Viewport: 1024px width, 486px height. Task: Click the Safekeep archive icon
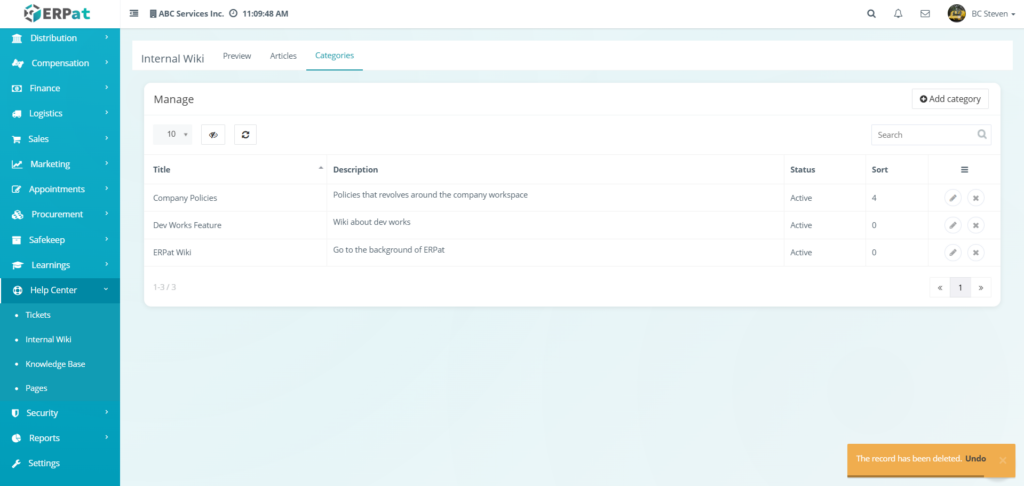coord(17,240)
